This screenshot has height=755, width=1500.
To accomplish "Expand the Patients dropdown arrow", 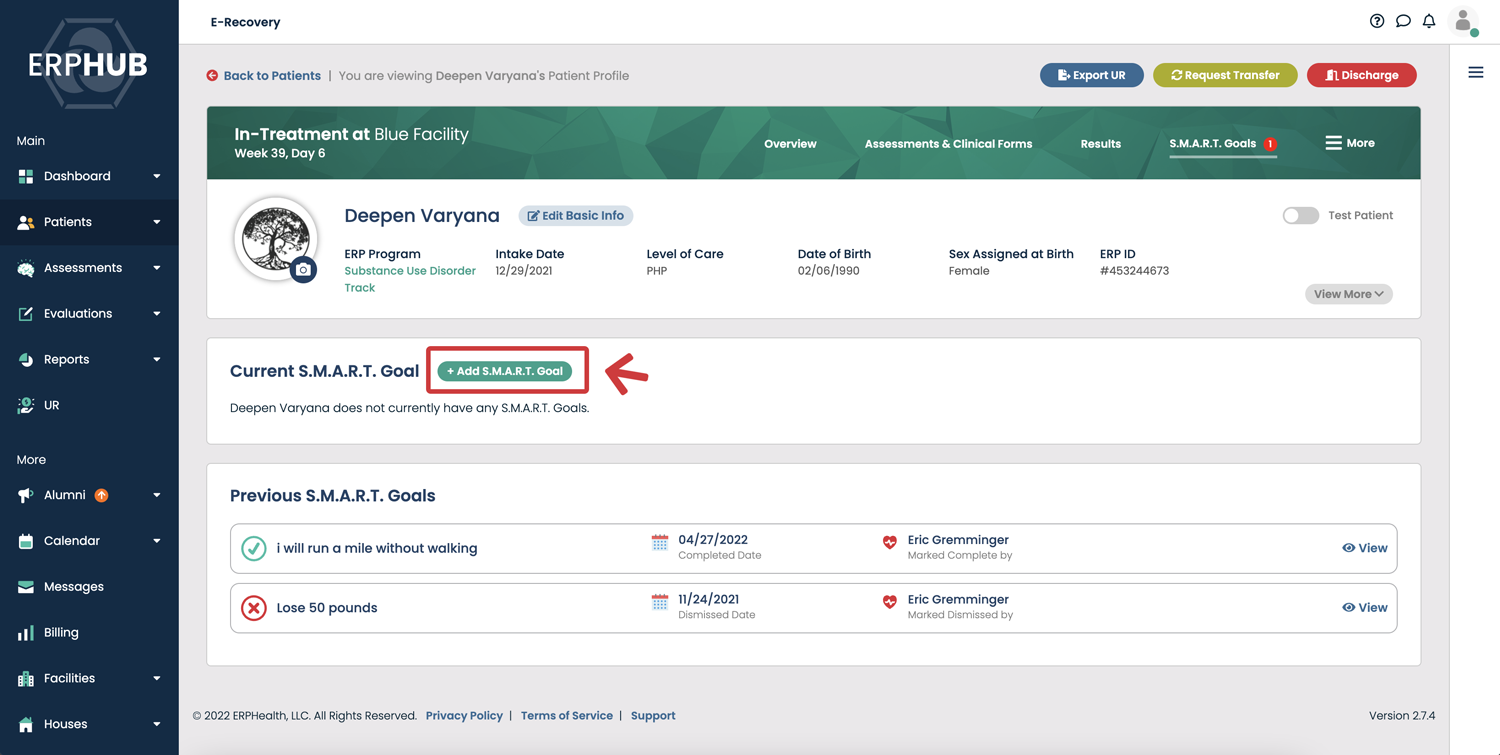I will click(x=157, y=222).
